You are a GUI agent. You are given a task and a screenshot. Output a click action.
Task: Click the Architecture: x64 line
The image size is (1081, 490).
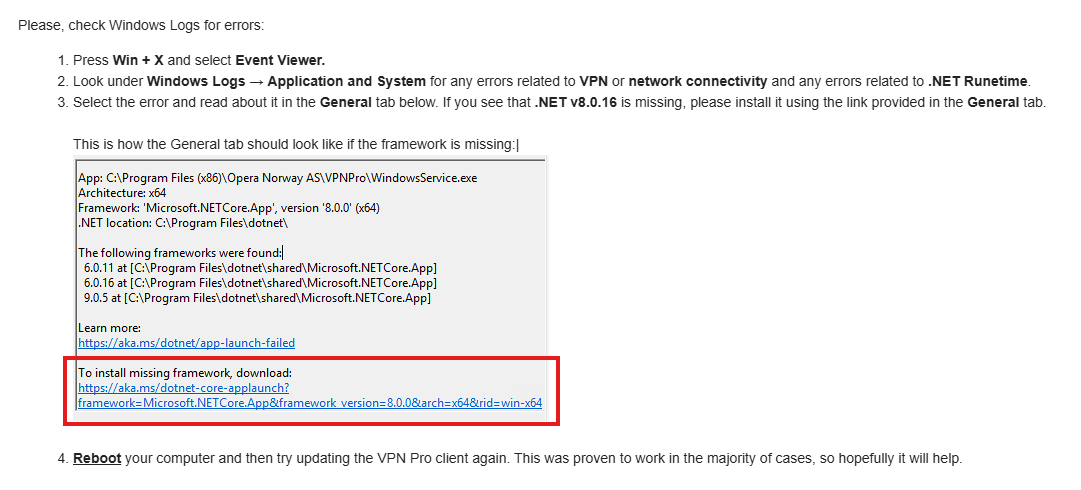point(122,193)
